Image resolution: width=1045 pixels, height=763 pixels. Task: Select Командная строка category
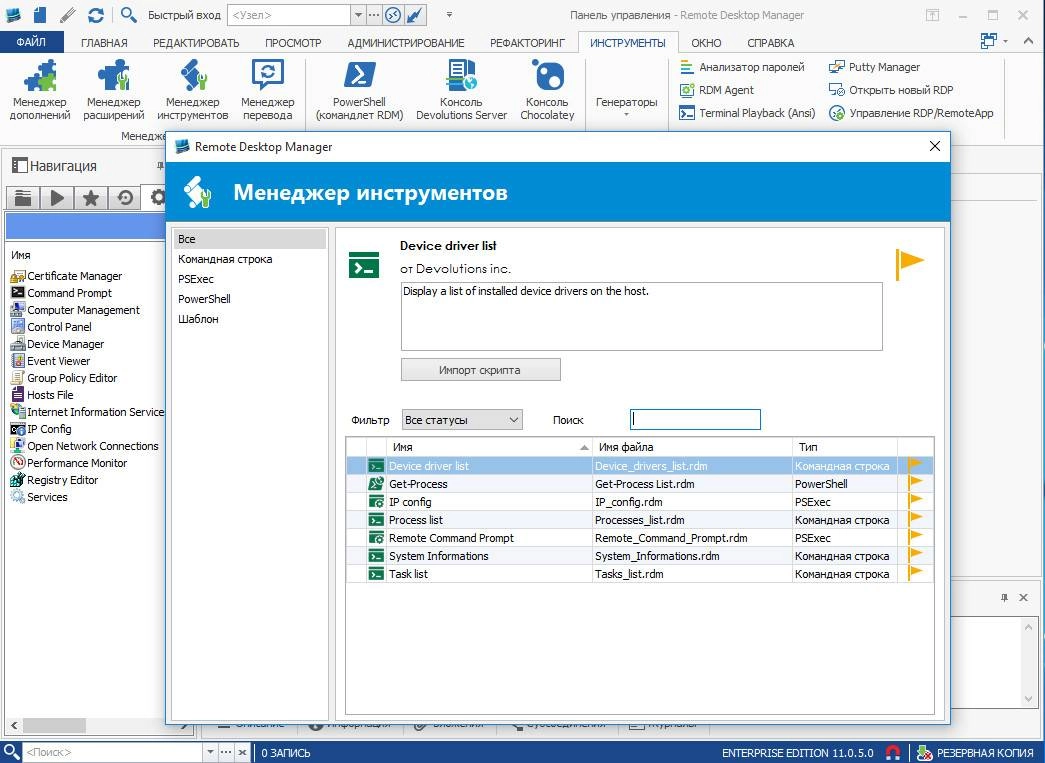(x=250, y=259)
